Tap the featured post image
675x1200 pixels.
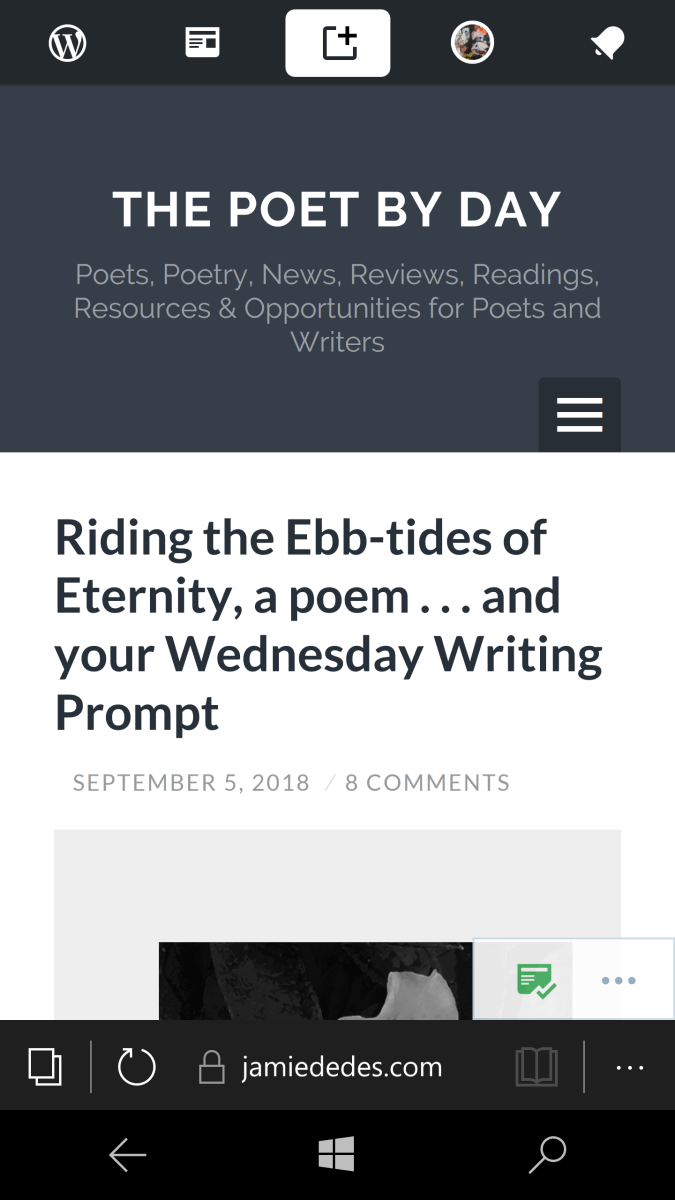pos(315,980)
